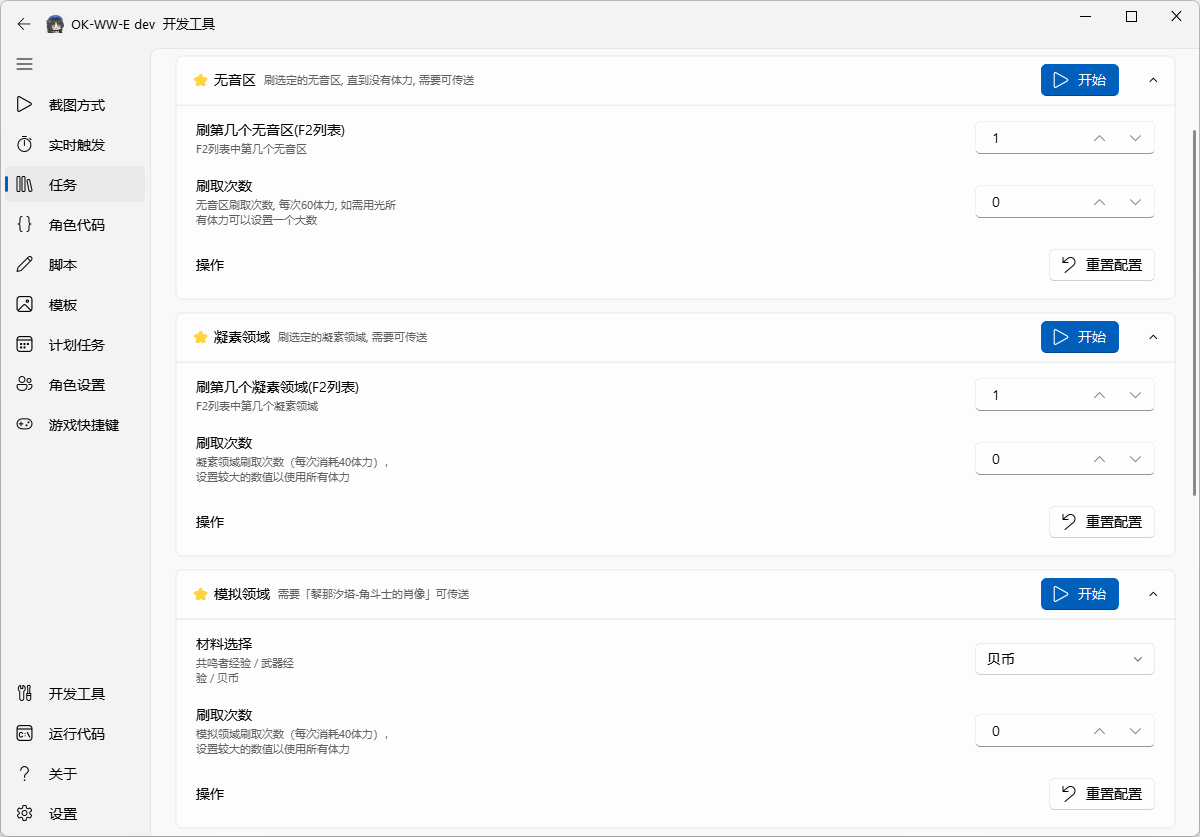Click the vertical scrollbar thumb

[x=1194, y=313]
